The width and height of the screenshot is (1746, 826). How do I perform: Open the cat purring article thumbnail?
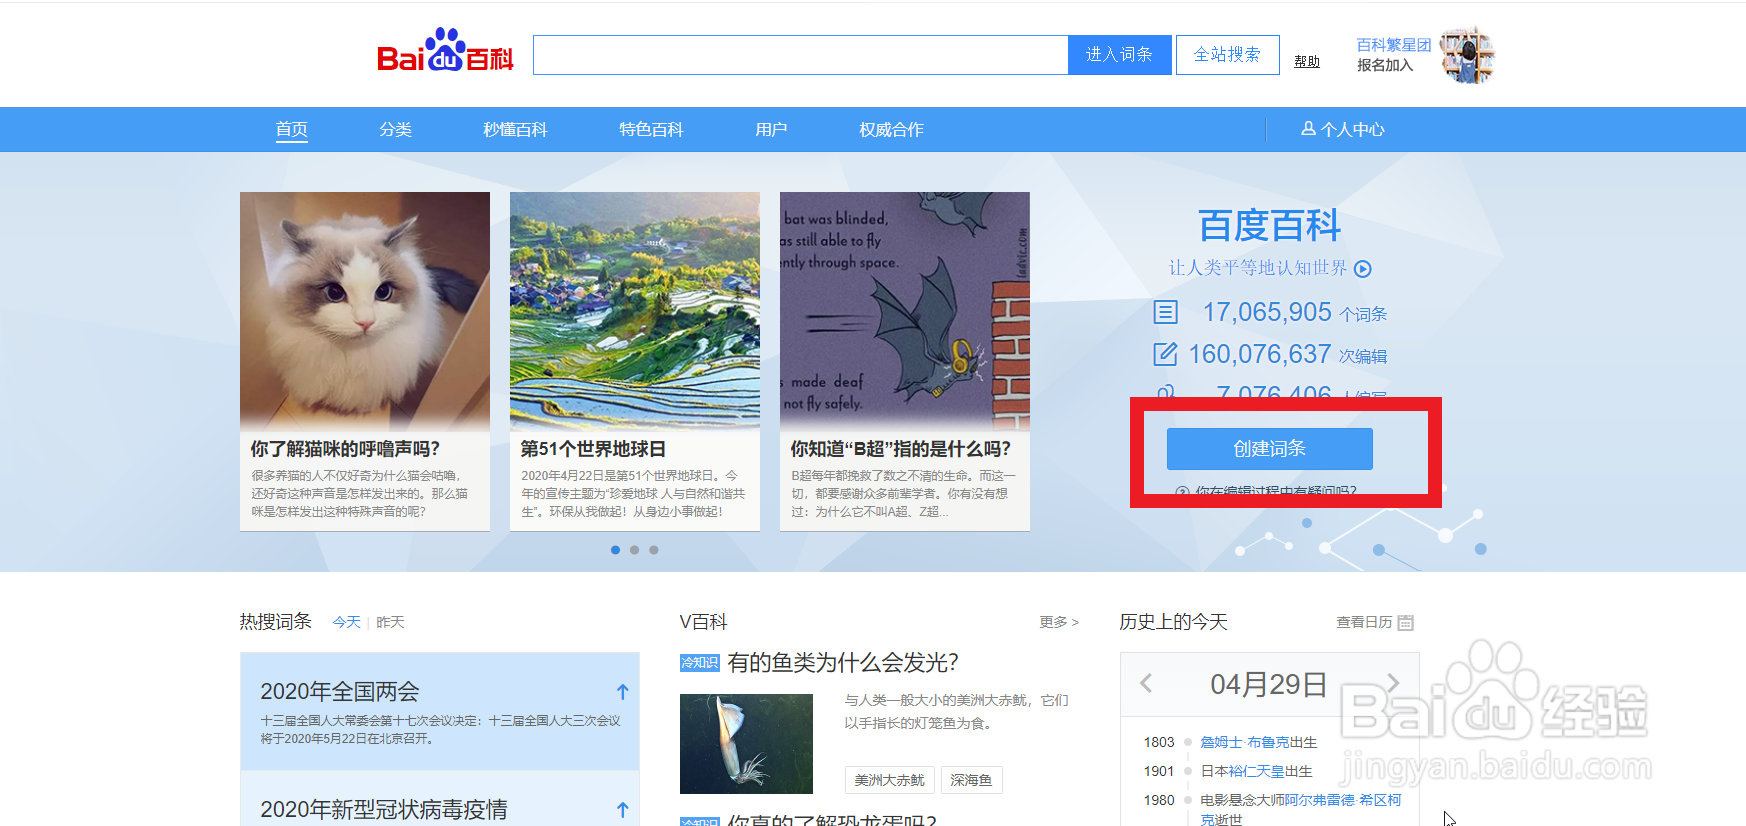[365, 311]
